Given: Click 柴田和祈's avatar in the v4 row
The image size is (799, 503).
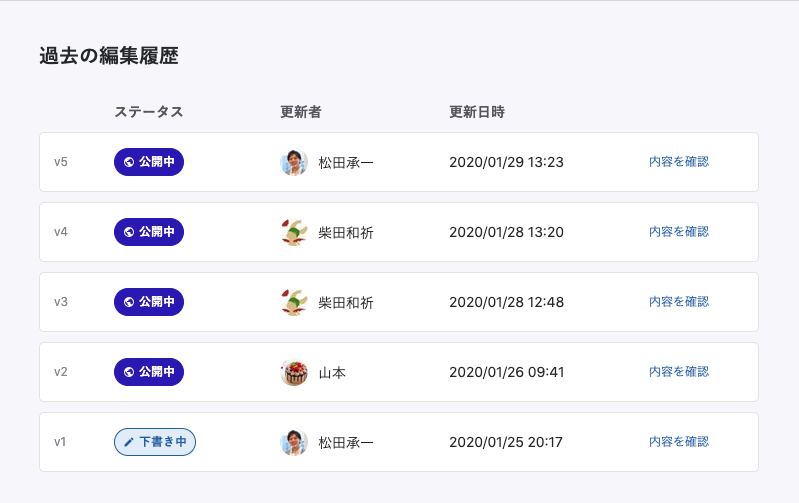Looking at the screenshot, I should (x=294, y=232).
